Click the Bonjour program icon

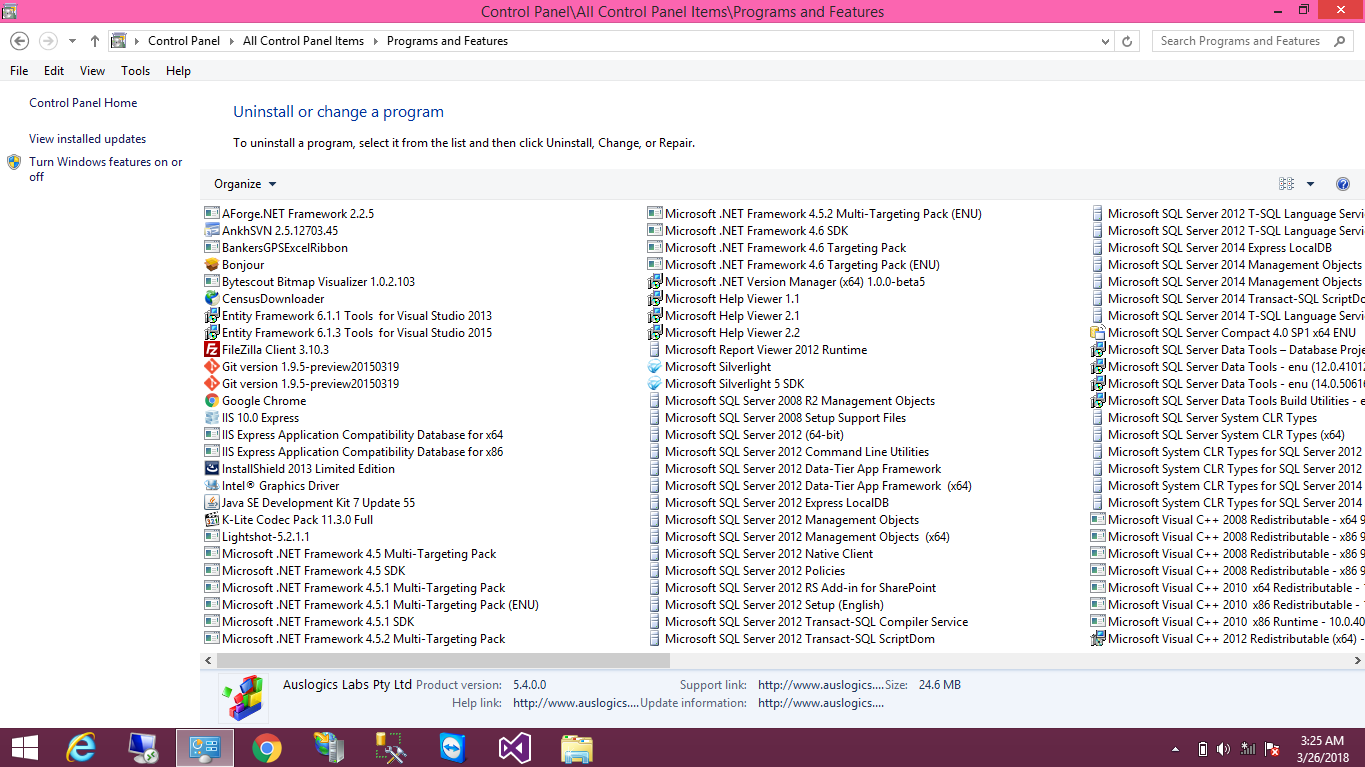pos(212,265)
